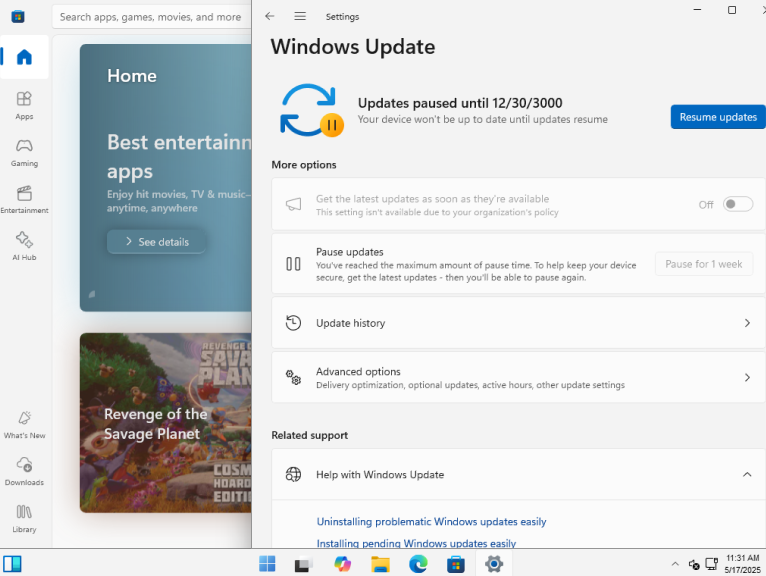Click the Advanced options gears icon
The width and height of the screenshot is (766, 576).
click(x=293, y=377)
